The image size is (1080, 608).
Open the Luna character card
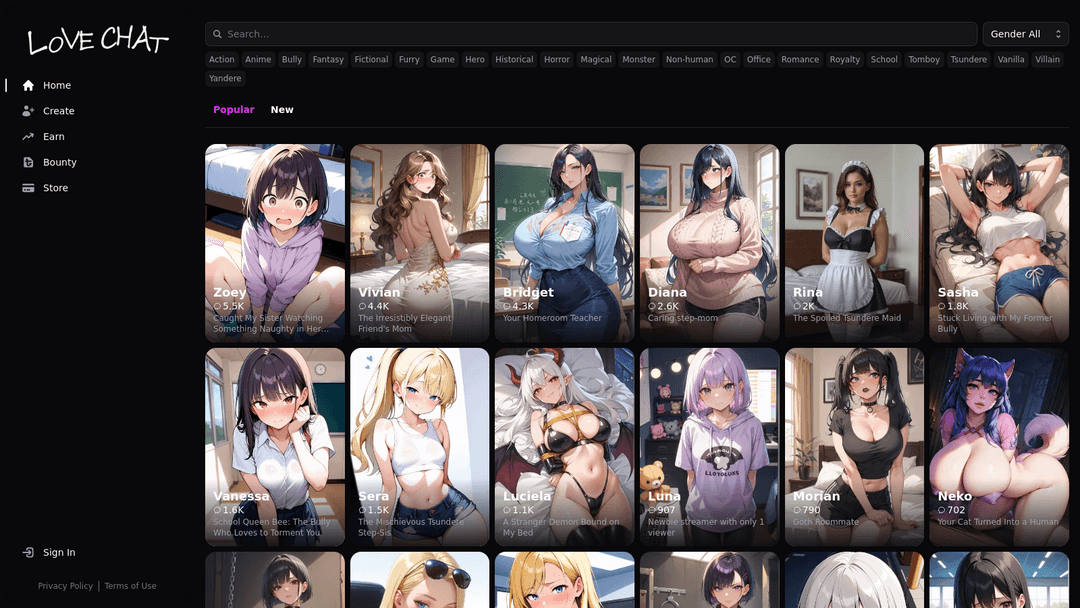[709, 447]
